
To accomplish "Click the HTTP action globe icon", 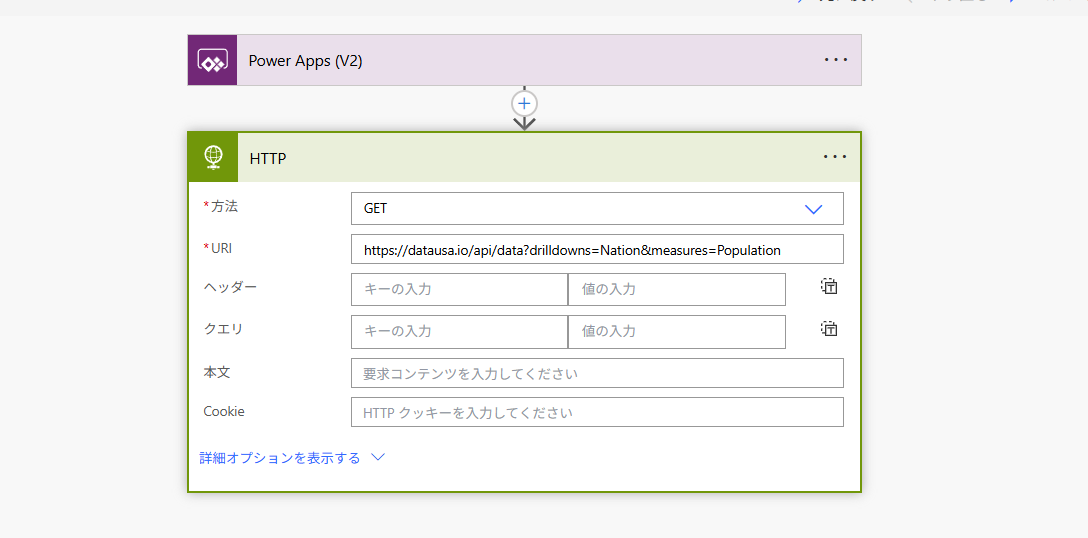I will click(x=213, y=158).
